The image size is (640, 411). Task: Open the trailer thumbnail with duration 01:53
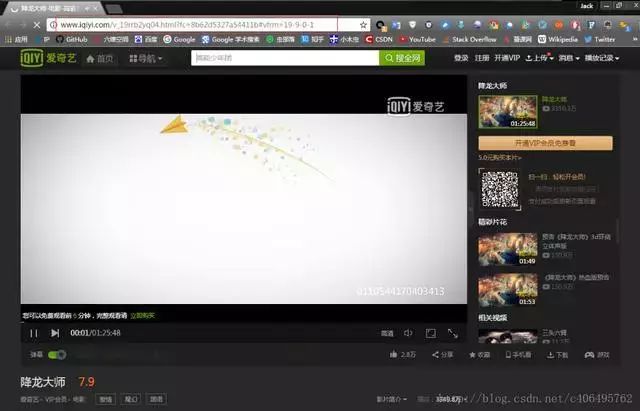[508, 290]
